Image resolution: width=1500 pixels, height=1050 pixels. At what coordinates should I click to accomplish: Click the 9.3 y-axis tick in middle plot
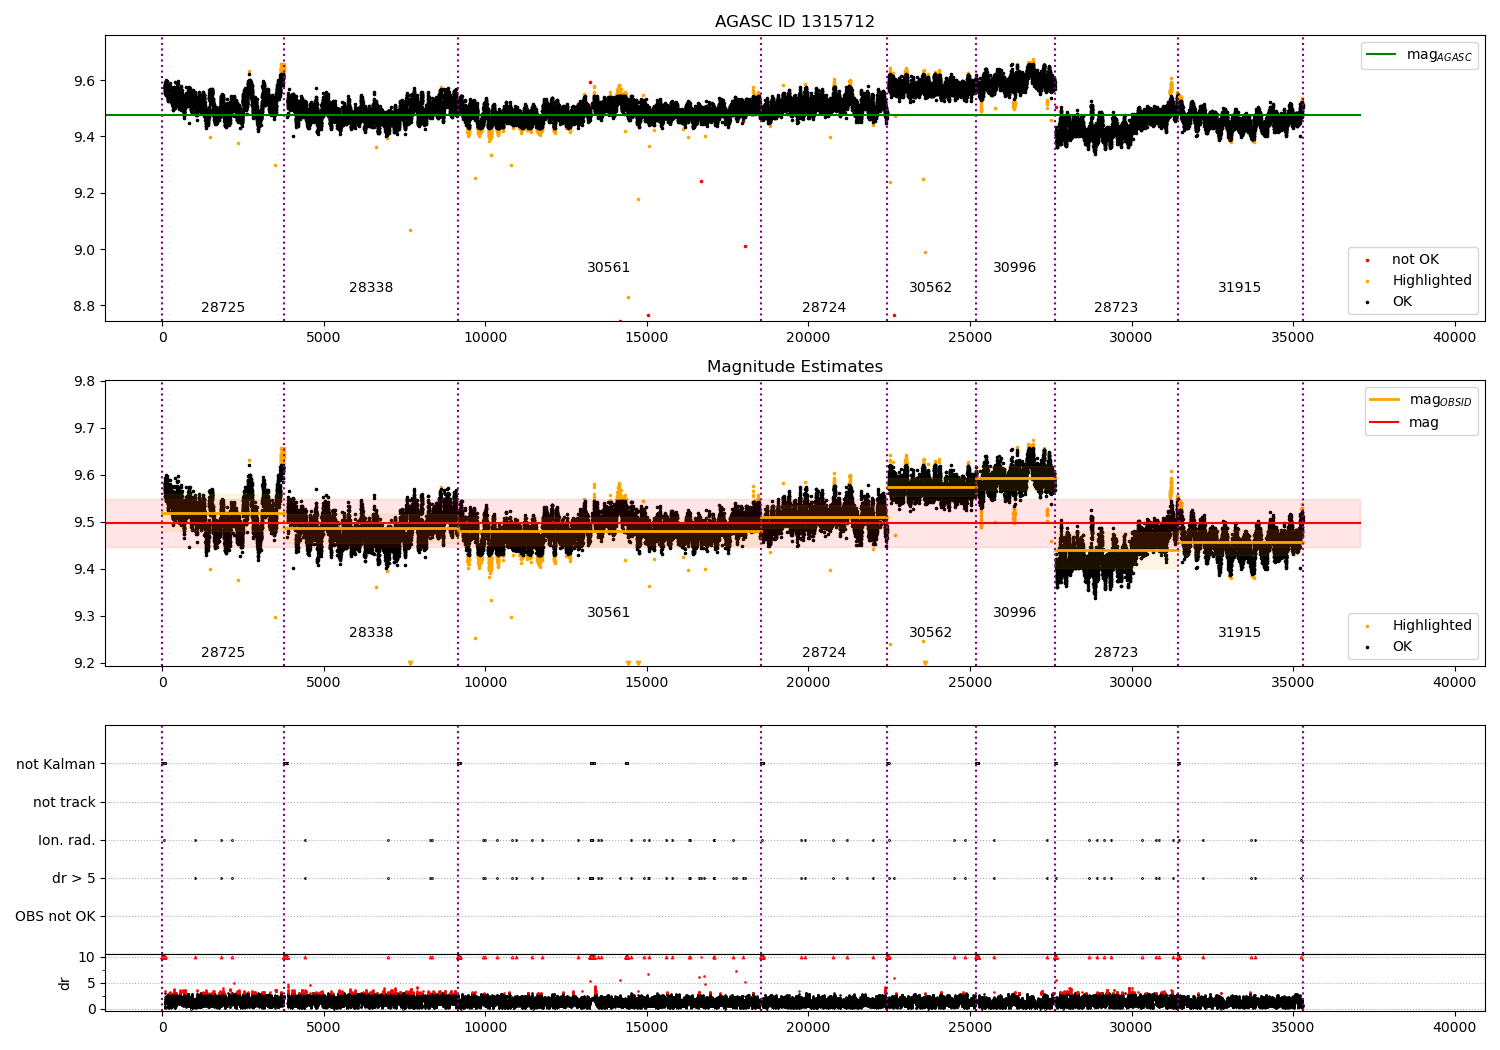(x=84, y=616)
